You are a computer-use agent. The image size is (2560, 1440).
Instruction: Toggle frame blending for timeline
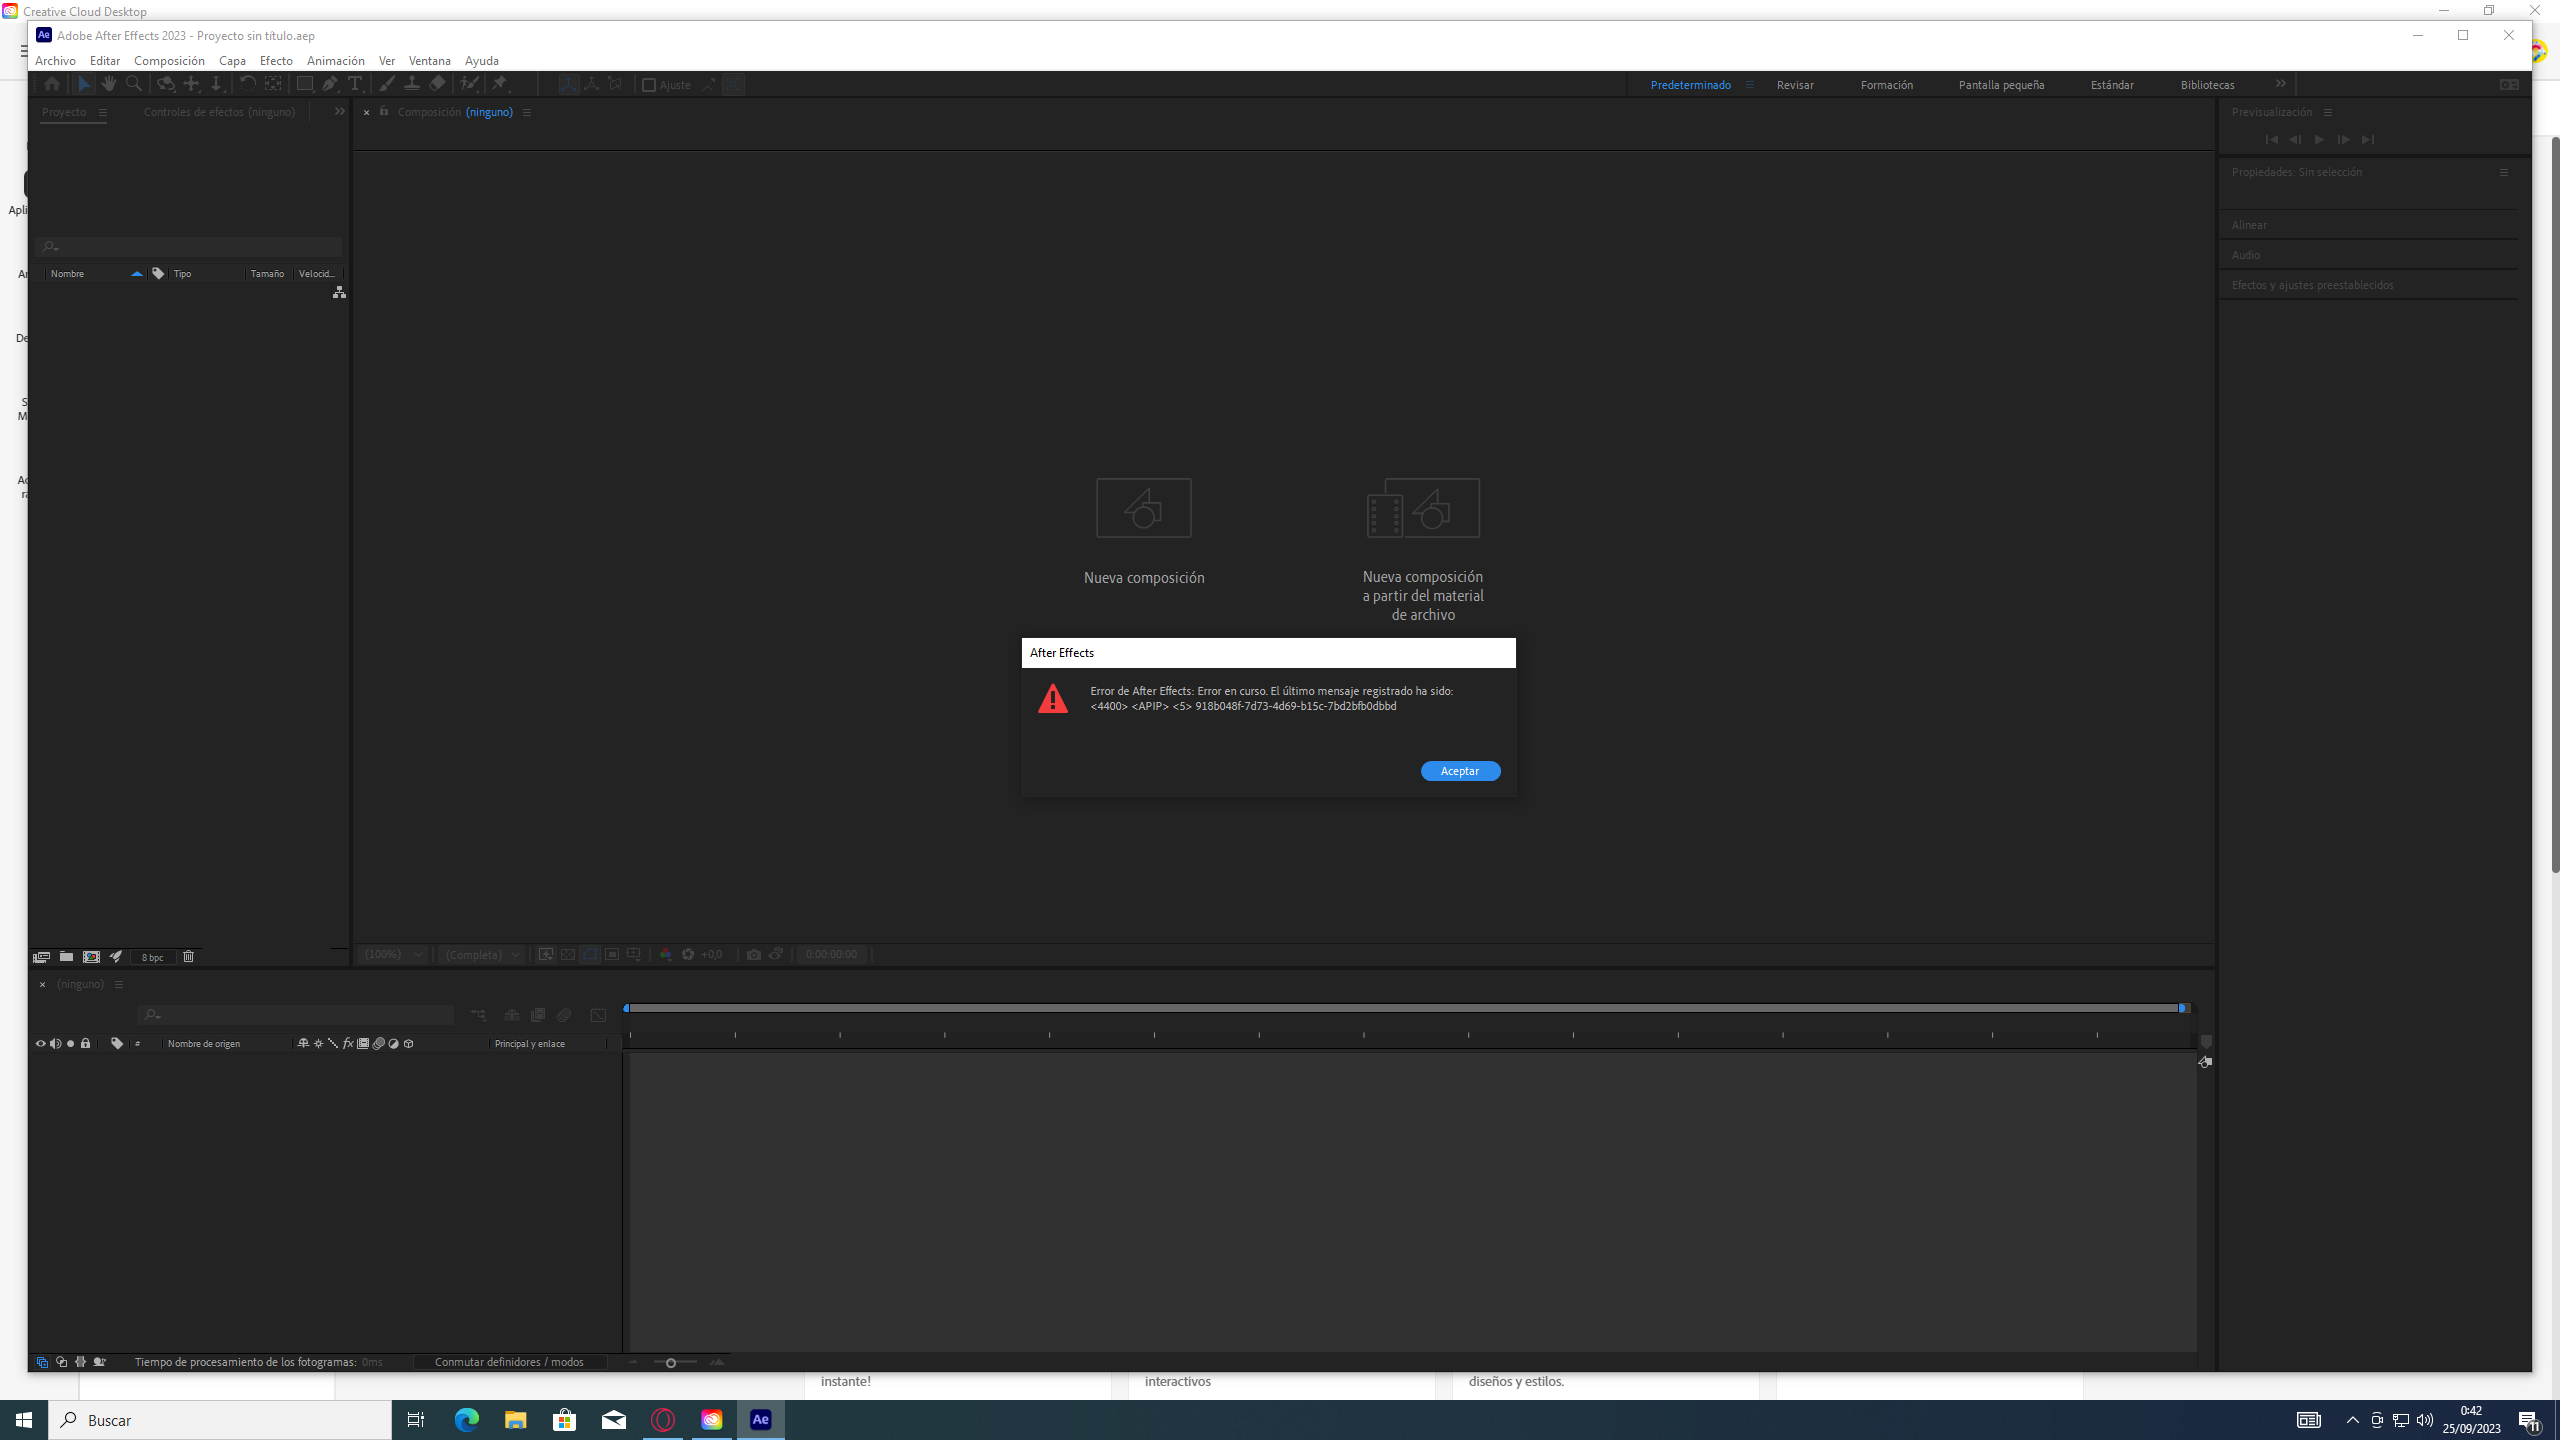pyautogui.click(x=538, y=1015)
